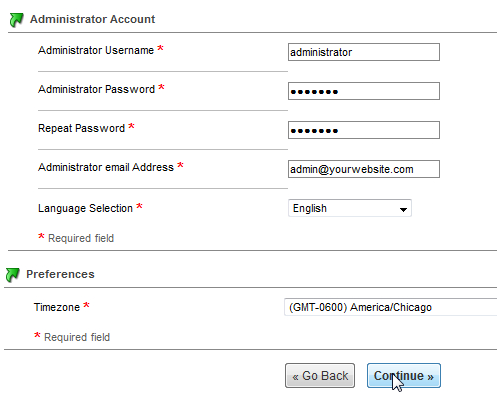The image size is (497, 397).
Task: Expand the Timezone dropdown showing America/Chicago
Action: point(390,307)
